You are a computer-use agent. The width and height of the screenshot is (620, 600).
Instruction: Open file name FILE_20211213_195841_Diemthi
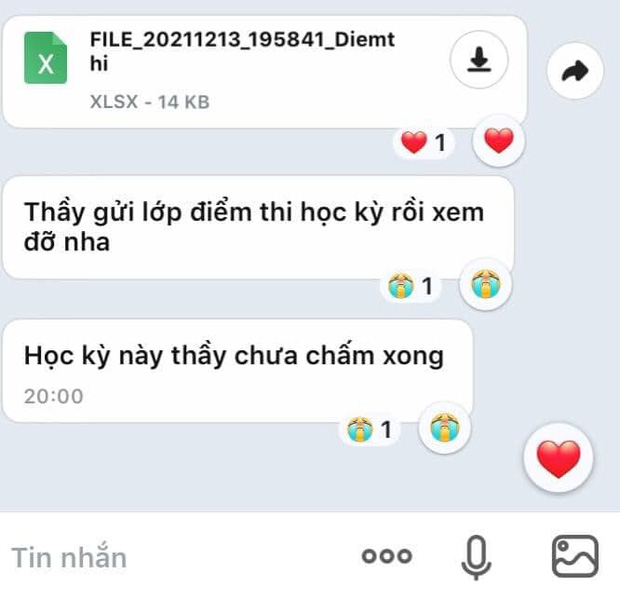(242, 51)
